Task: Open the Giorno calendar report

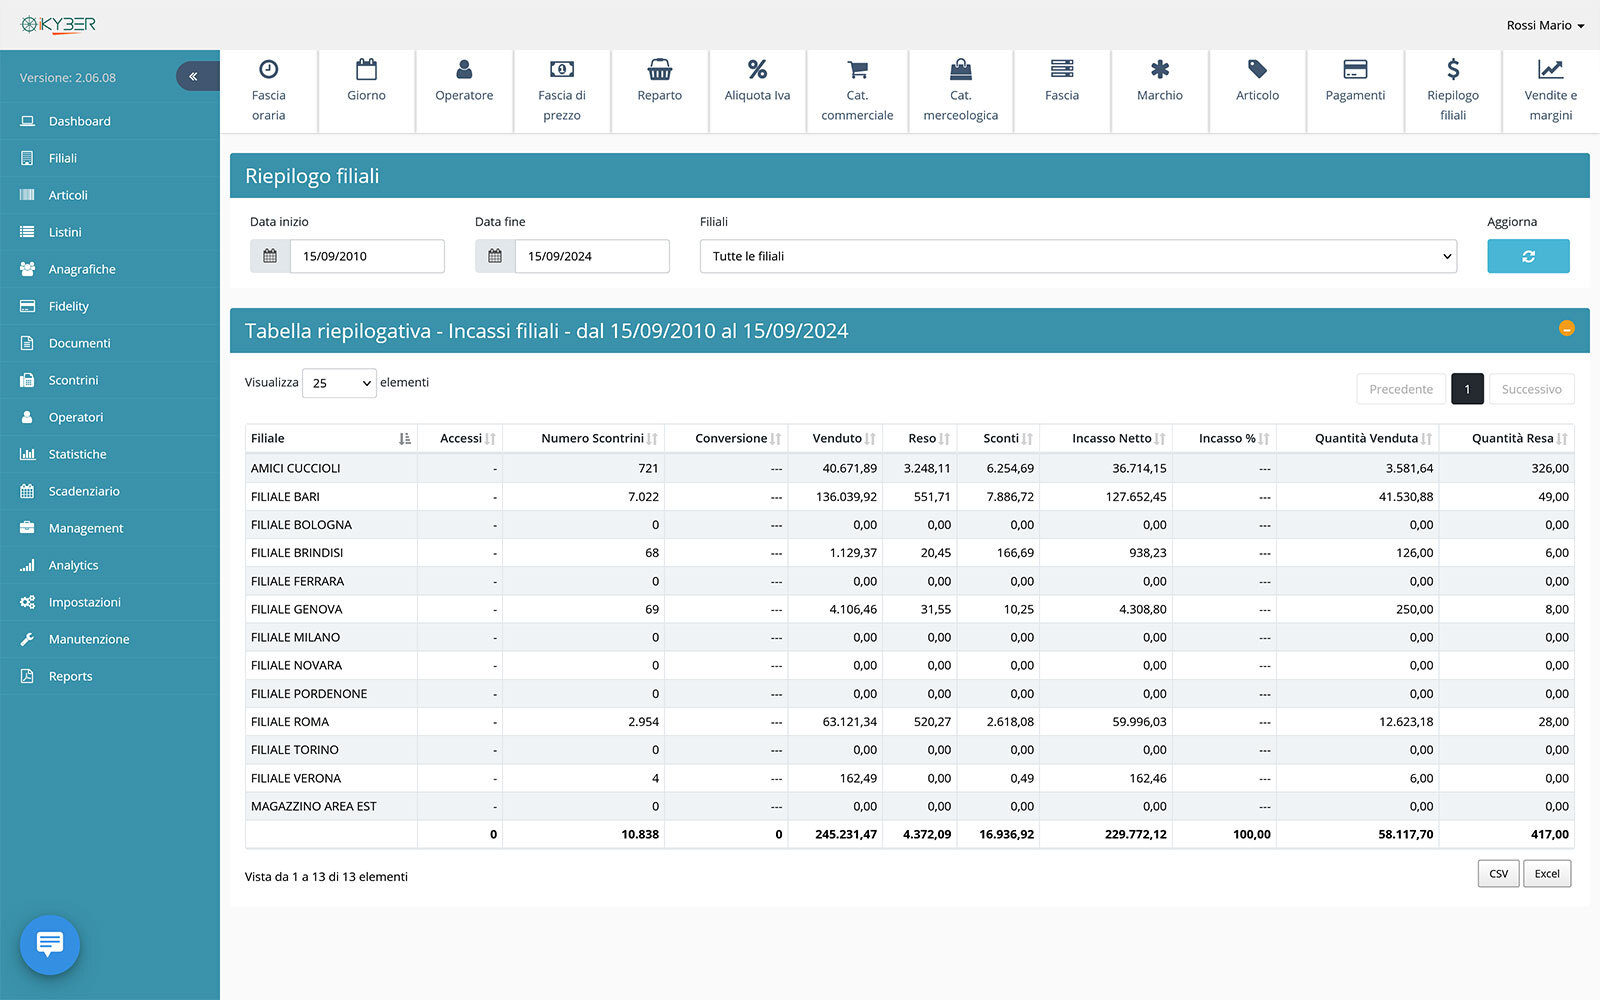Action: pos(366,91)
